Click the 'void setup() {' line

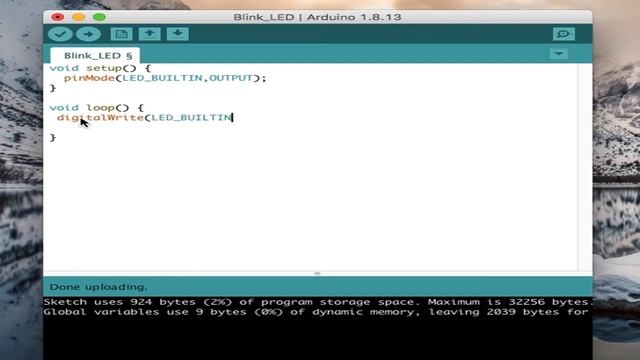tap(100, 68)
